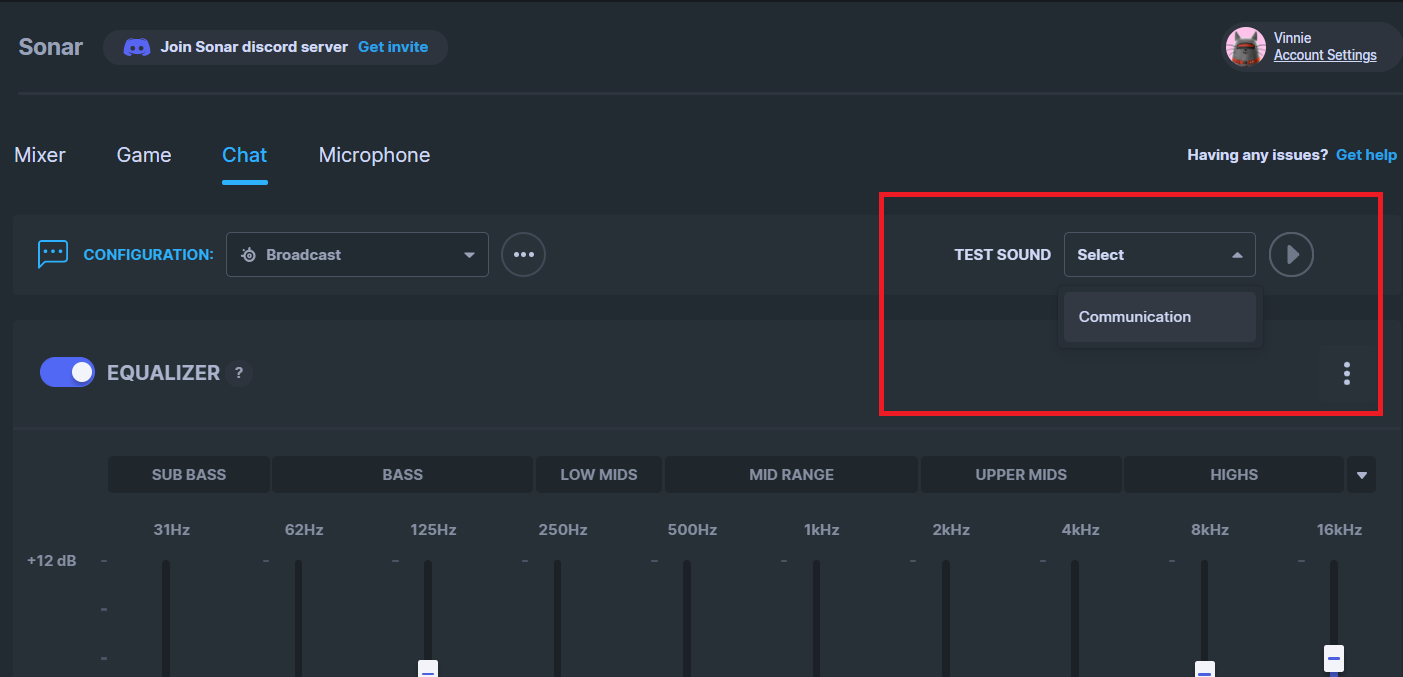Switch to the Game tab
The height and width of the screenshot is (677, 1403).
click(x=144, y=155)
